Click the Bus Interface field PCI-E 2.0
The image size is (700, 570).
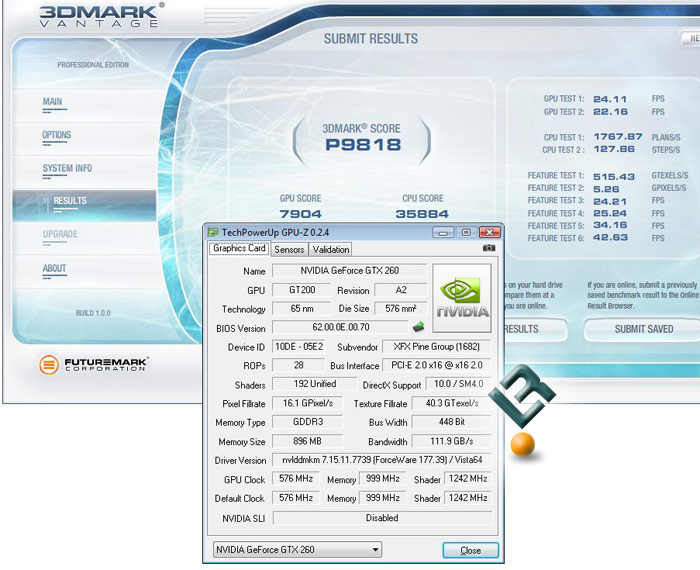point(436,365)
